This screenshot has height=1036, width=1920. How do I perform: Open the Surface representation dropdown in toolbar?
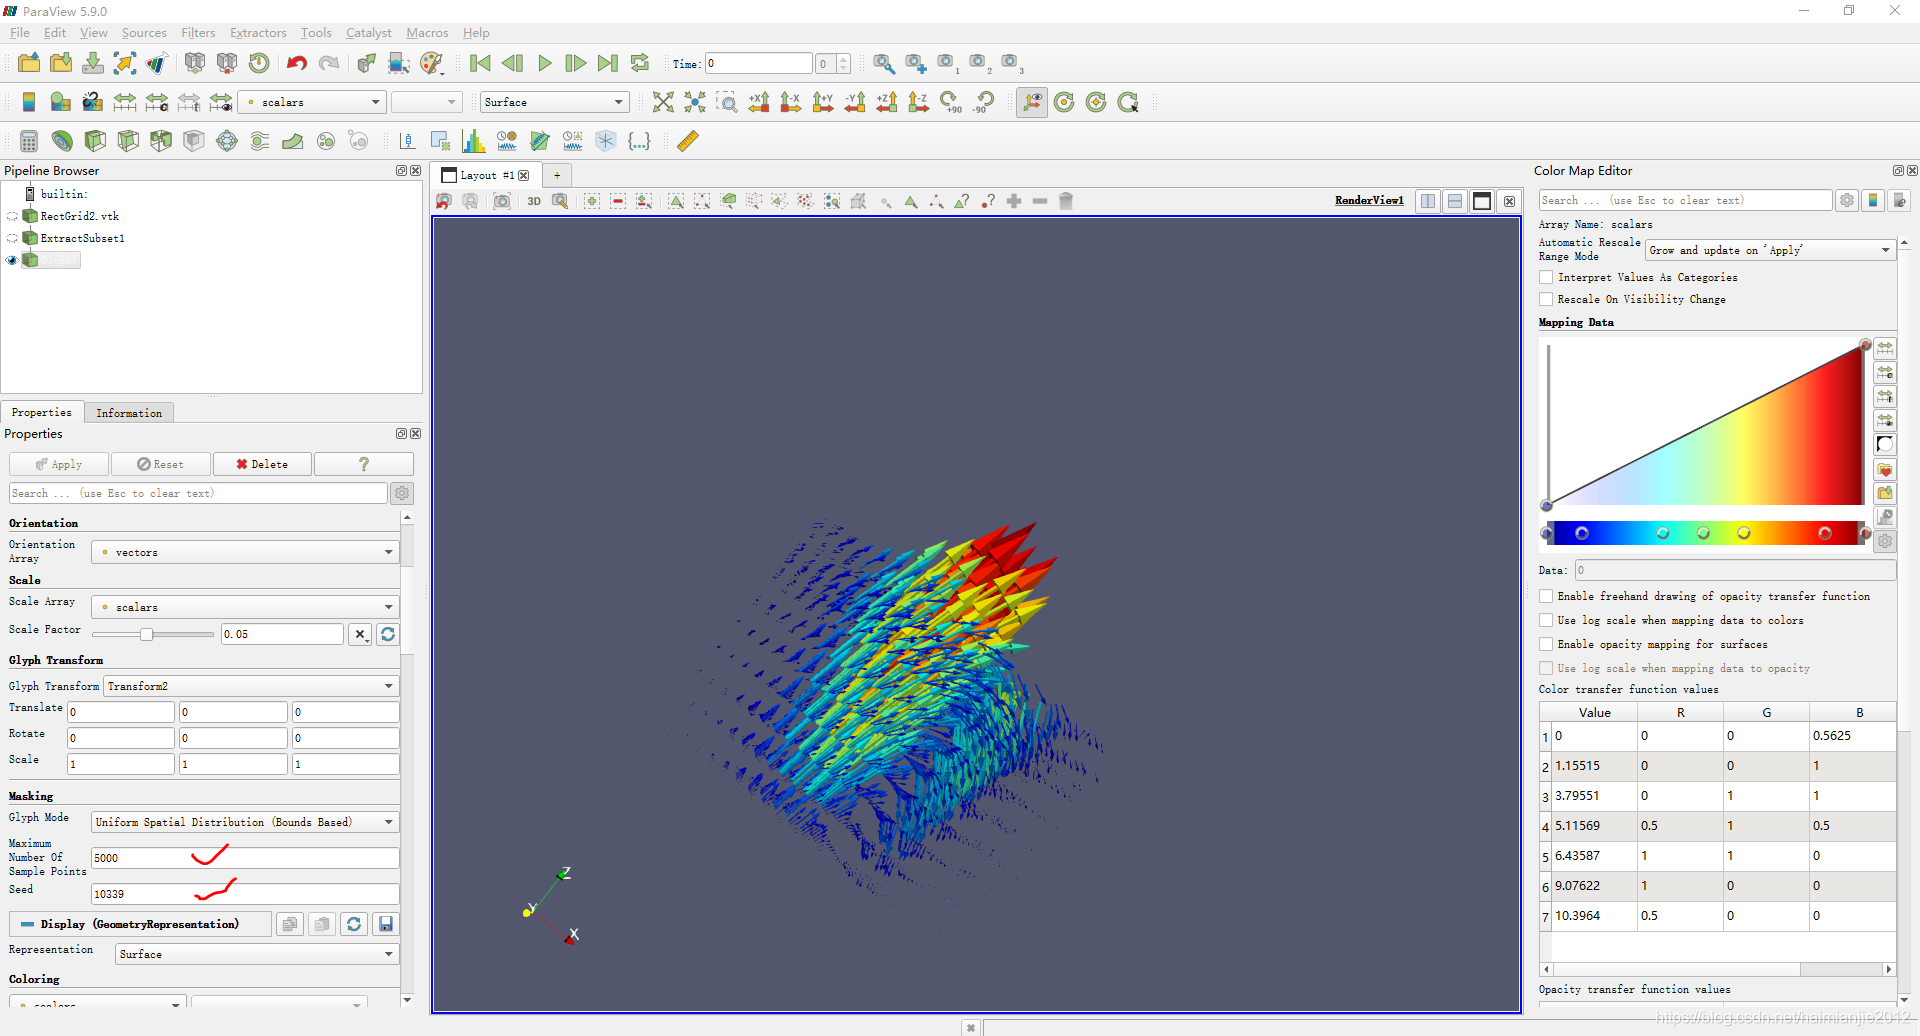554,102
